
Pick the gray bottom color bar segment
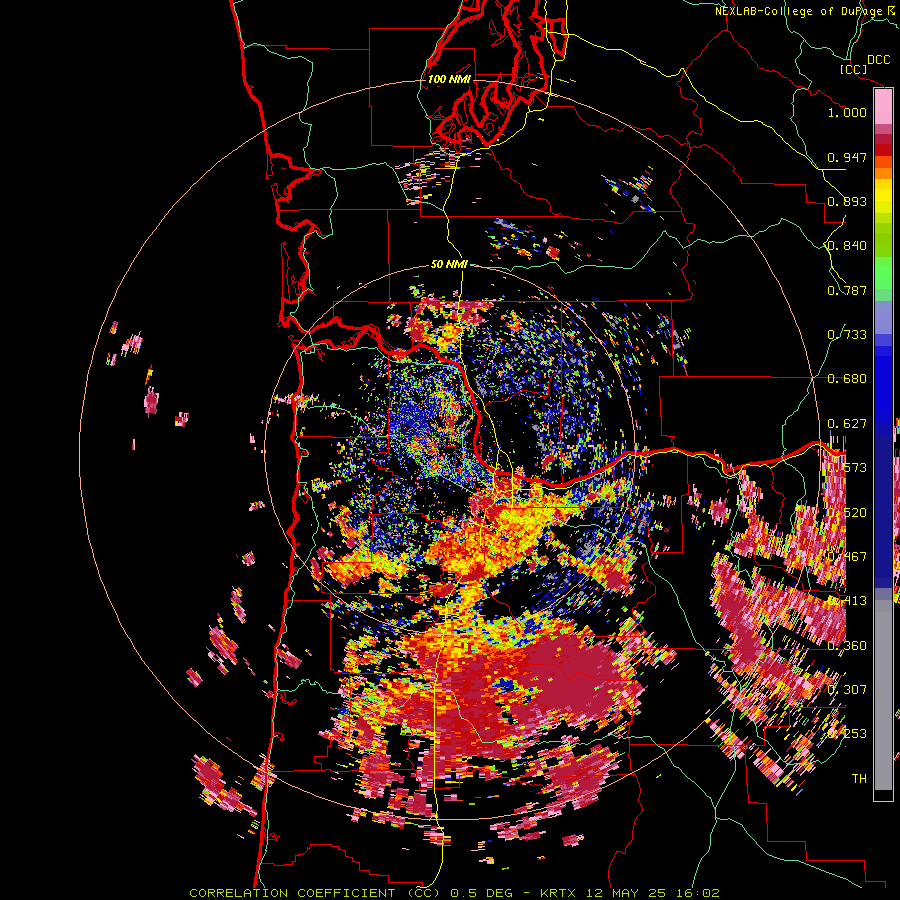click(883, 695)
